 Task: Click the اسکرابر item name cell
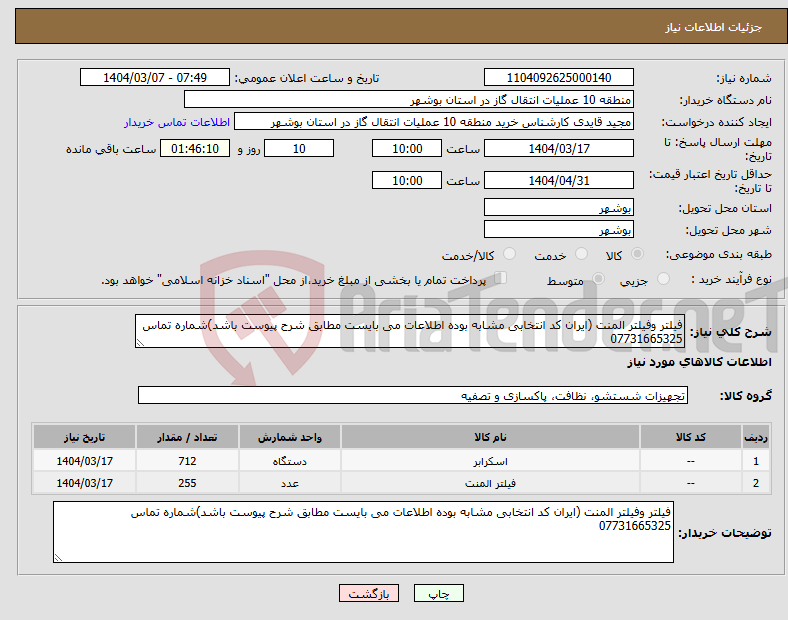pyautogui.click(x=490, y=461)
